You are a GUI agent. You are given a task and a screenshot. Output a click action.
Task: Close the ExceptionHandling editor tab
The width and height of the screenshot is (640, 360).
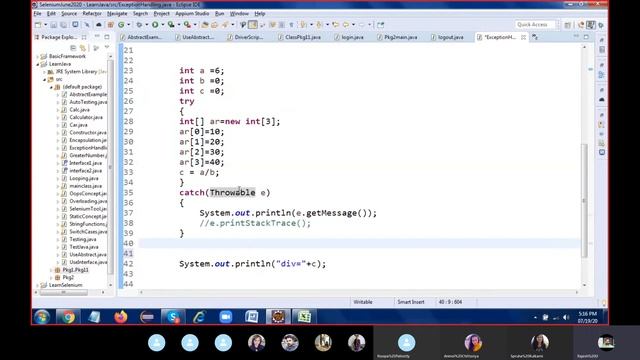click(x=523, y=37)
